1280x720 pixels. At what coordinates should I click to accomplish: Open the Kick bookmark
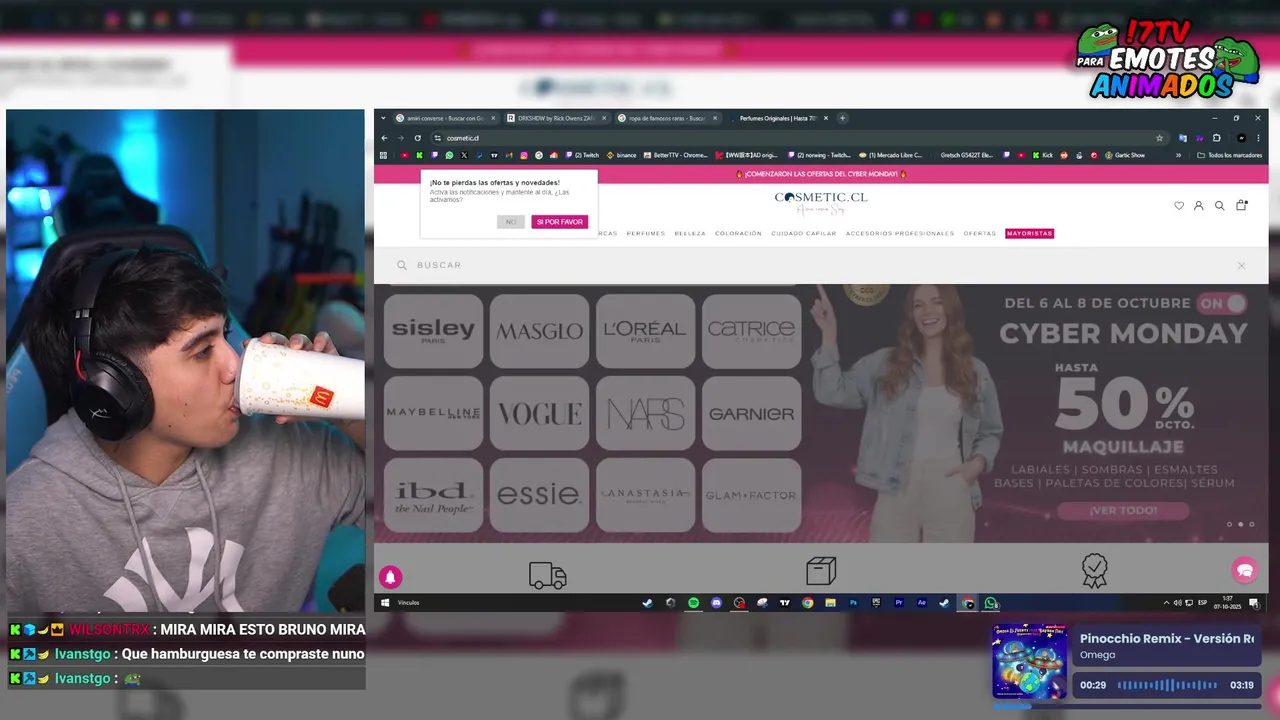[x=1043, y=155]
